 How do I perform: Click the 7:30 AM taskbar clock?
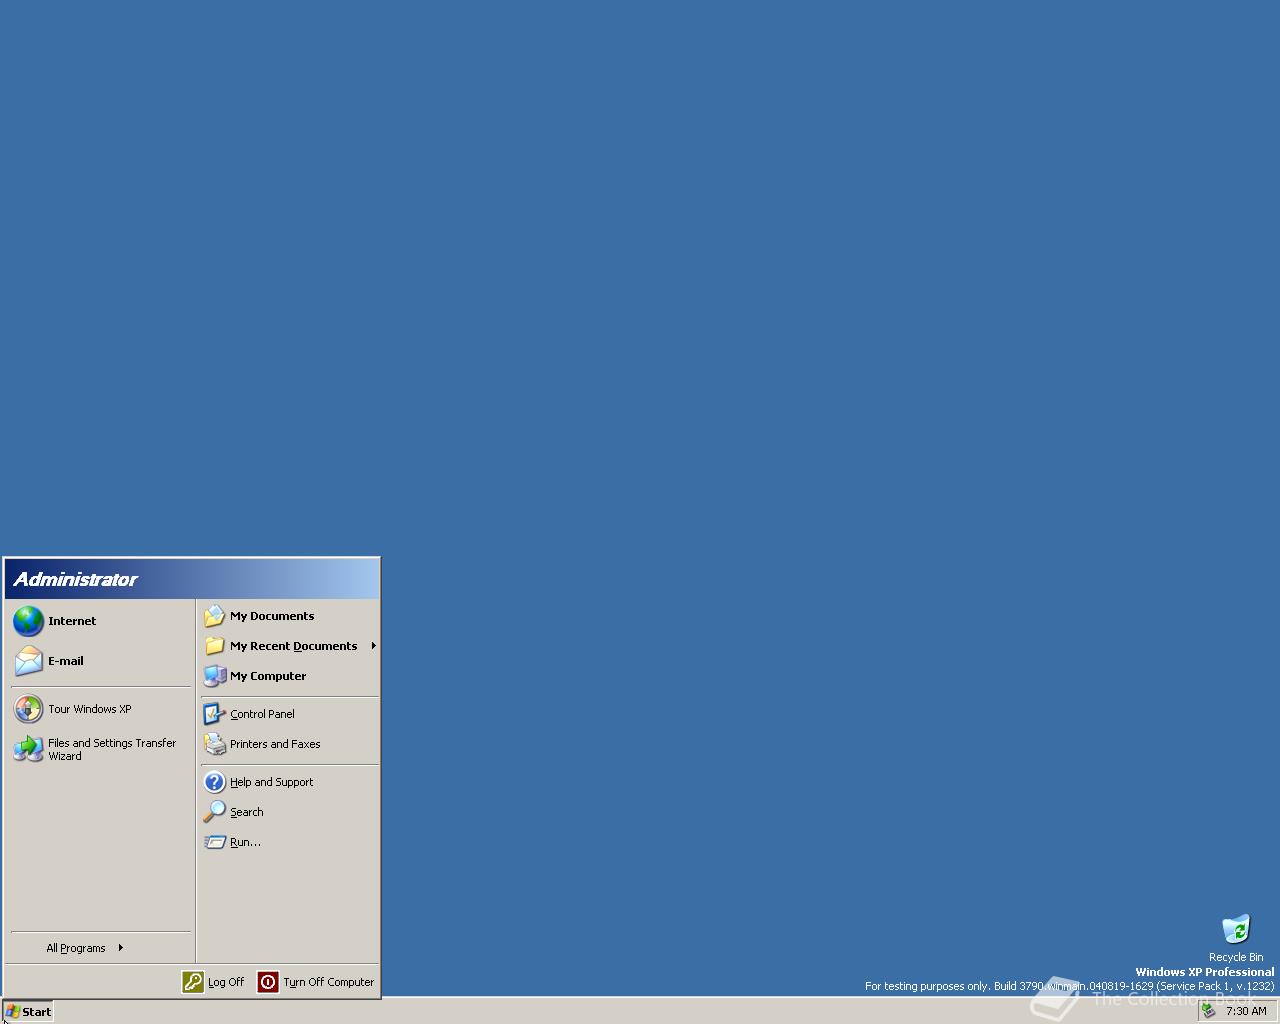(1246, 1011)
